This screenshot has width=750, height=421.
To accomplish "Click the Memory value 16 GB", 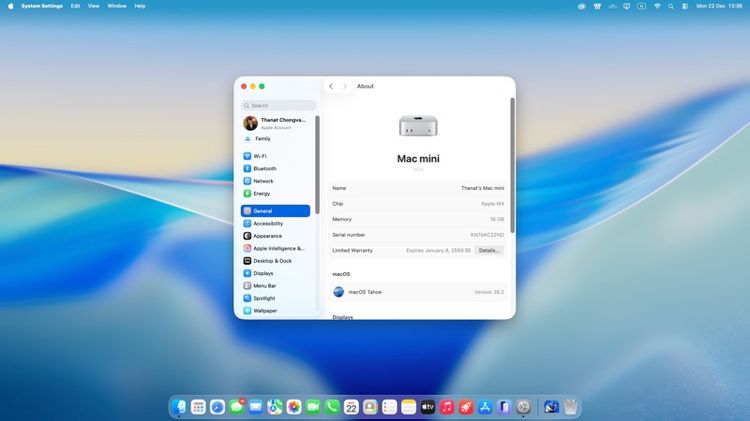I will 496,219.
